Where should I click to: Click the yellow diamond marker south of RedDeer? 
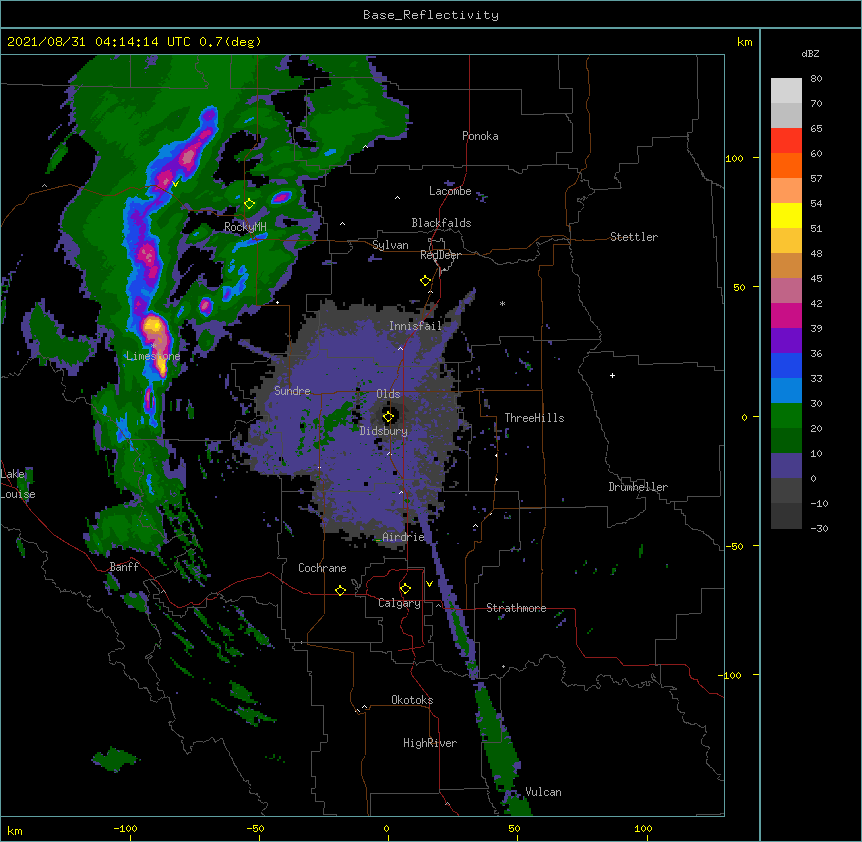coord(426,281)
